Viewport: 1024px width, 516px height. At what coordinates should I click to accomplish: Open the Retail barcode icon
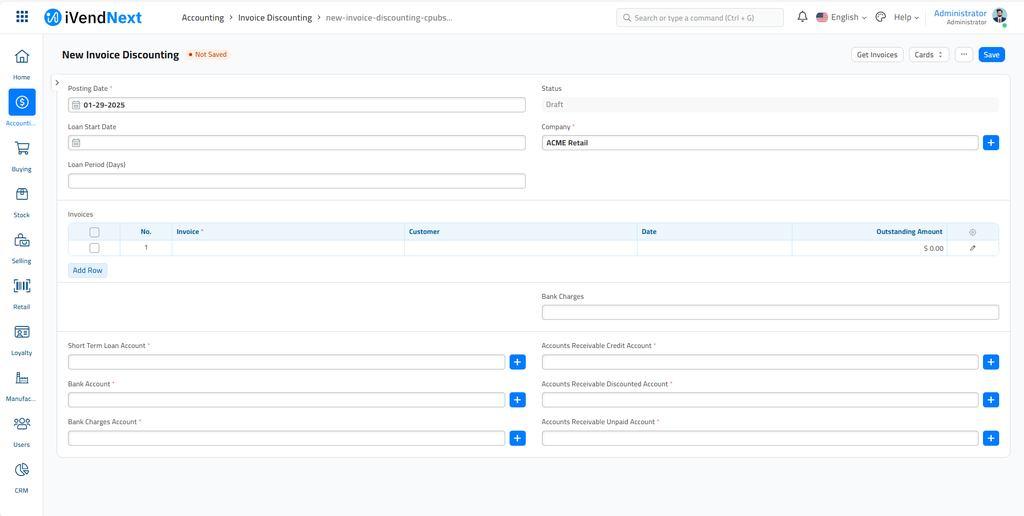[22, 286]
